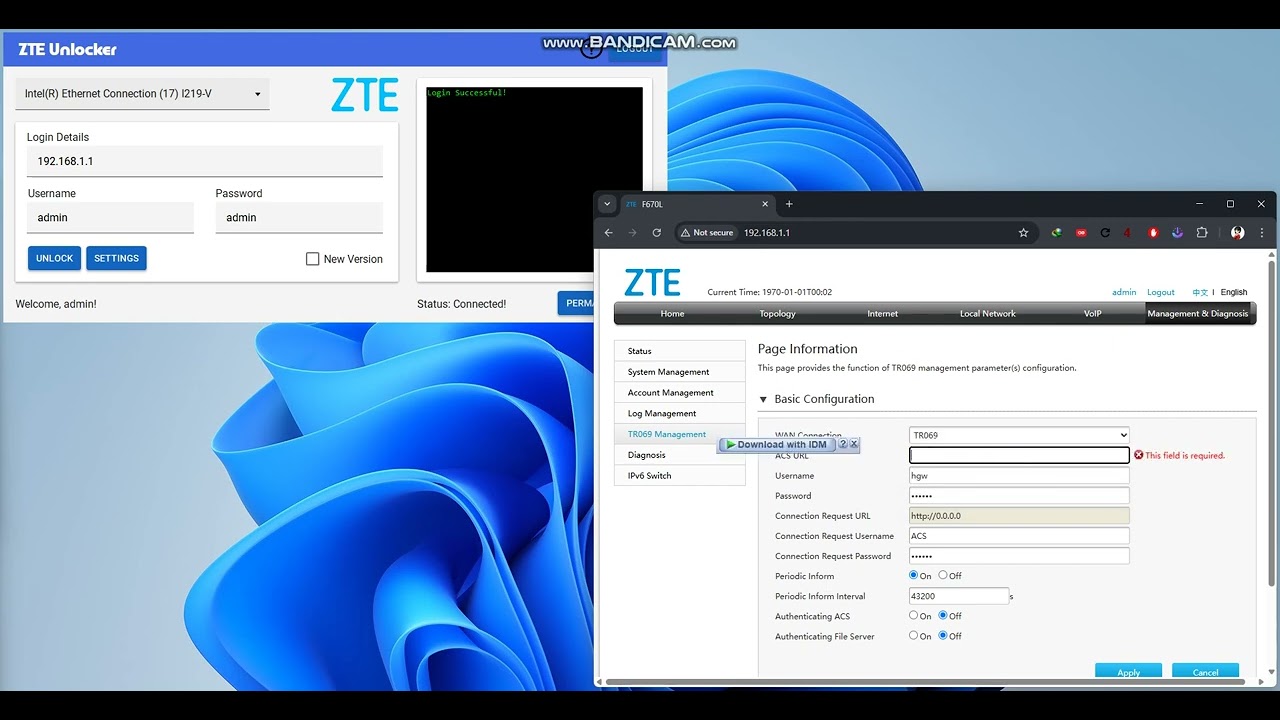This screenshot has height=720, width=1280.
Task: Set Periodic Inform to On
Action: point(913,575)
